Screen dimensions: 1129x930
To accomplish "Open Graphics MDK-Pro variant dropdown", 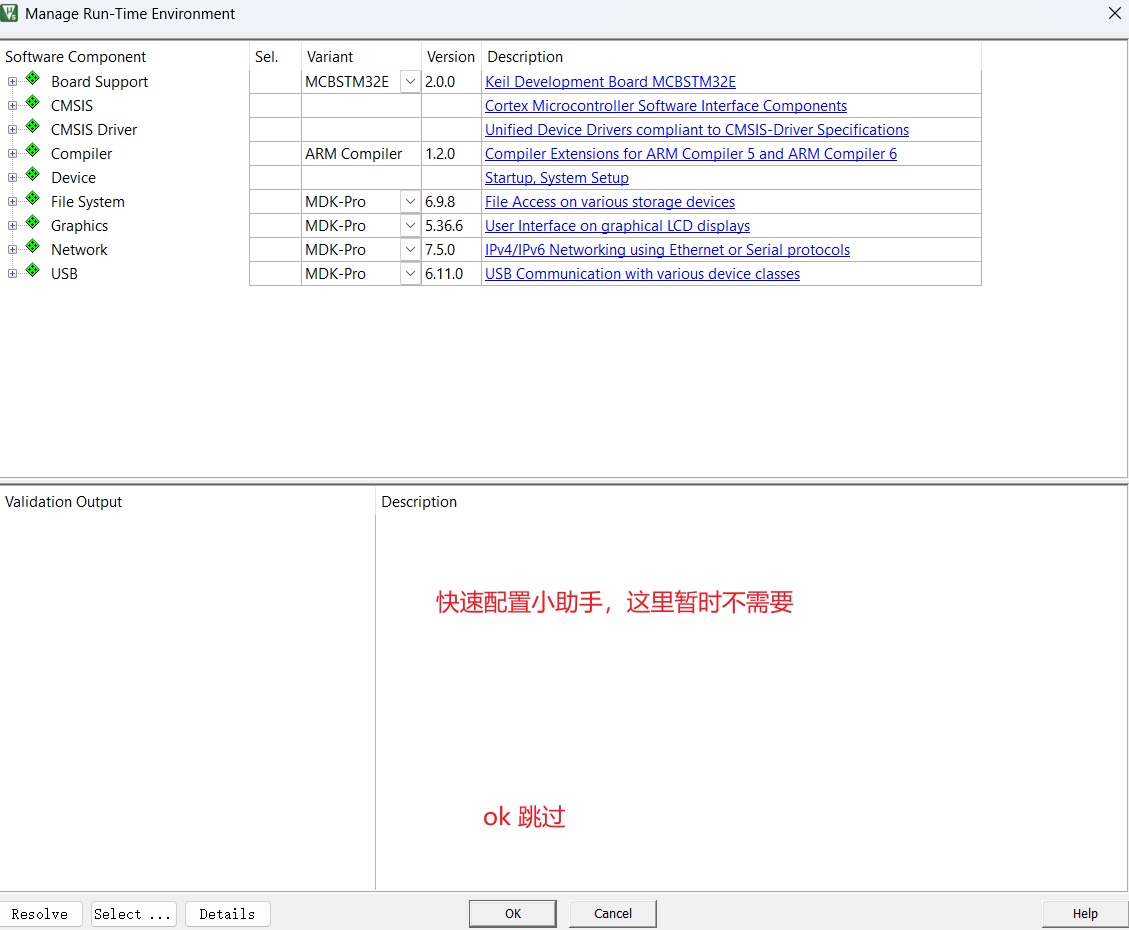I will tap(410, 225).
